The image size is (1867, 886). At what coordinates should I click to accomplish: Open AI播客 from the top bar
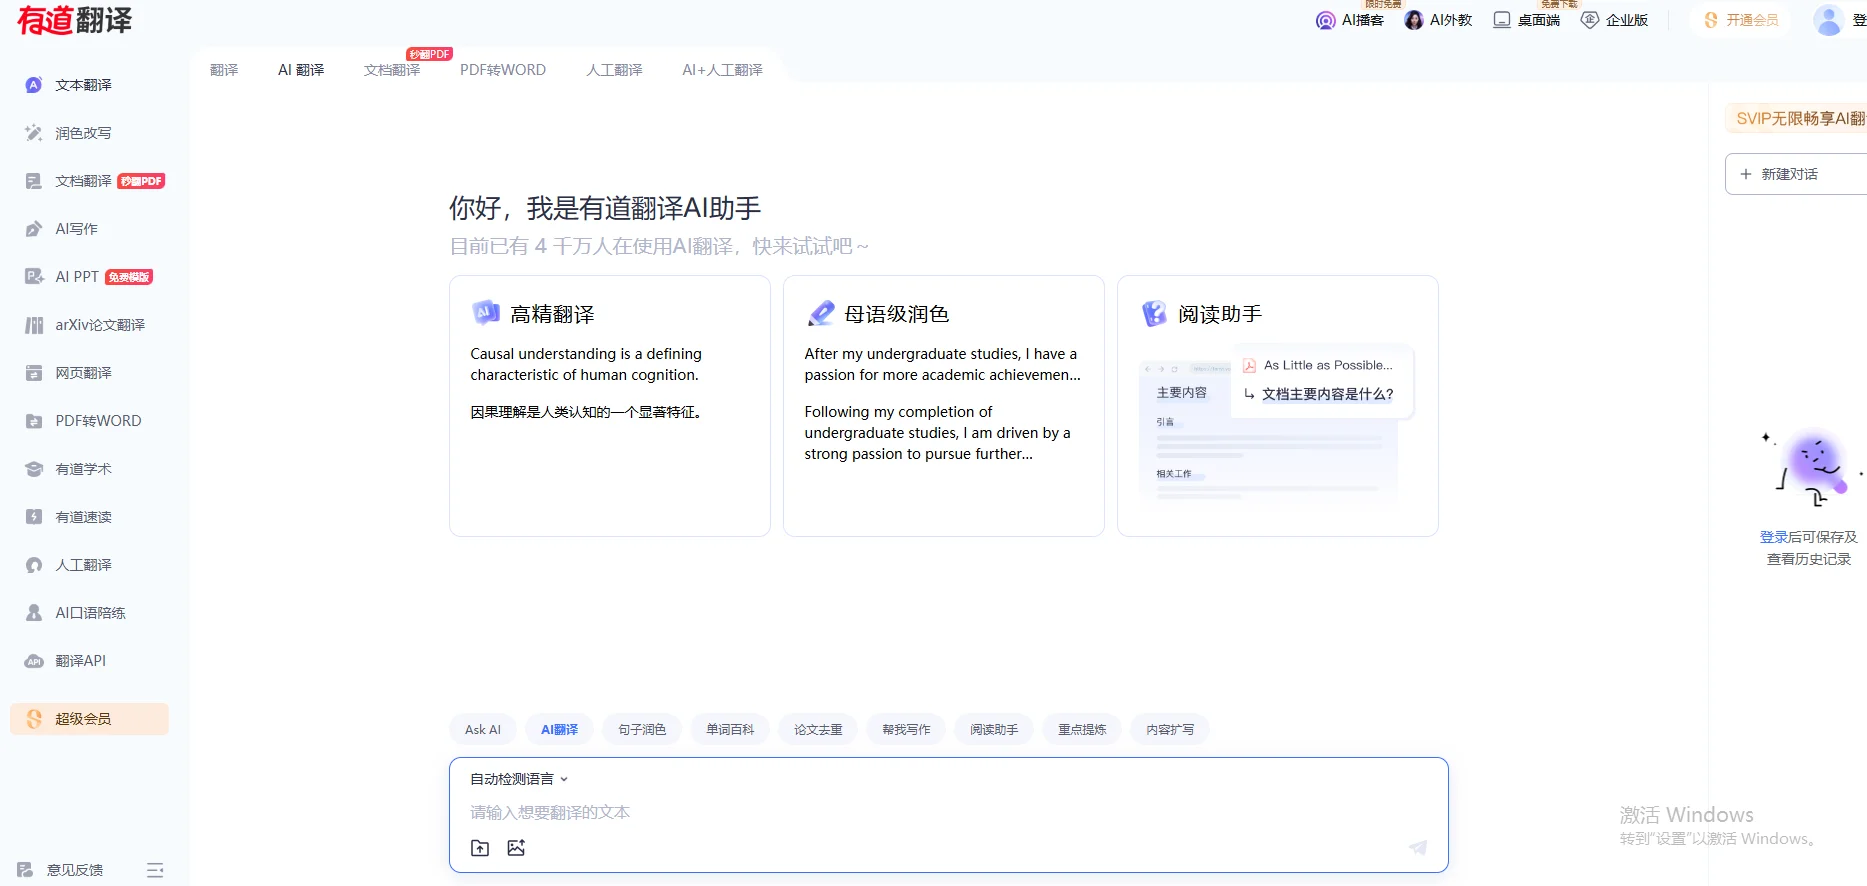pyautogui.click(x=1350, y=20)
